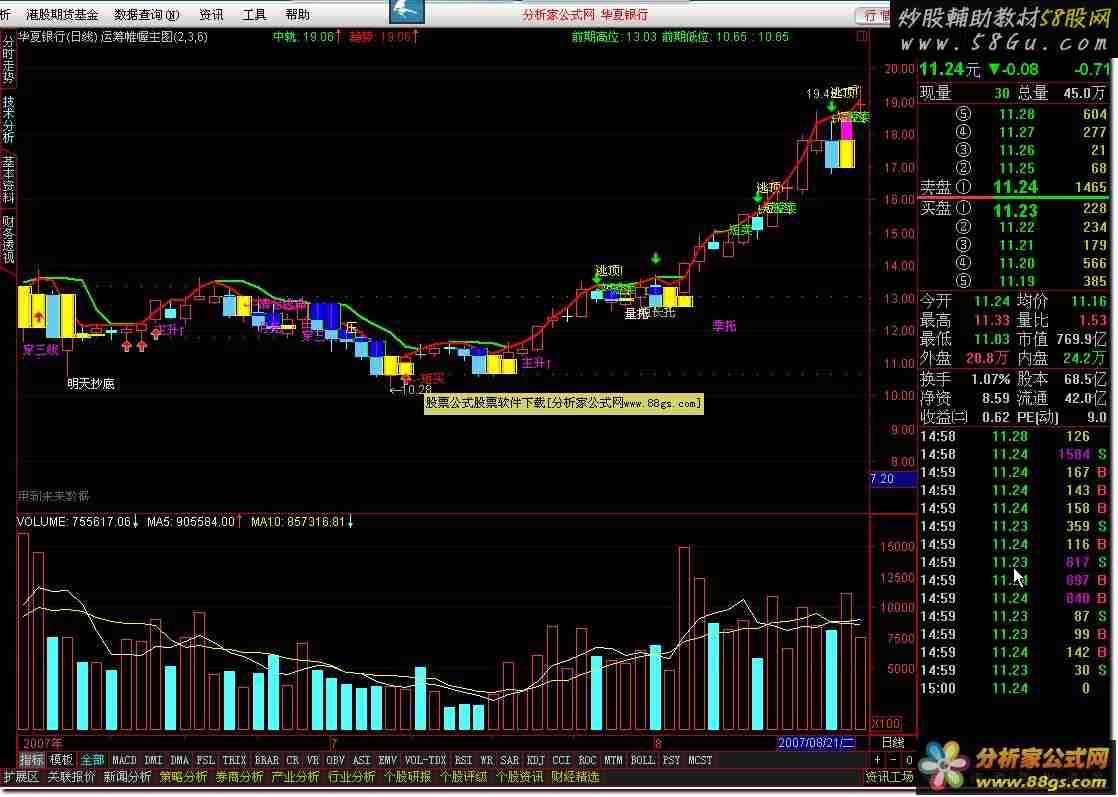Show the WR indicator
Screen dimensions: 1118x797
pos(486,761)
